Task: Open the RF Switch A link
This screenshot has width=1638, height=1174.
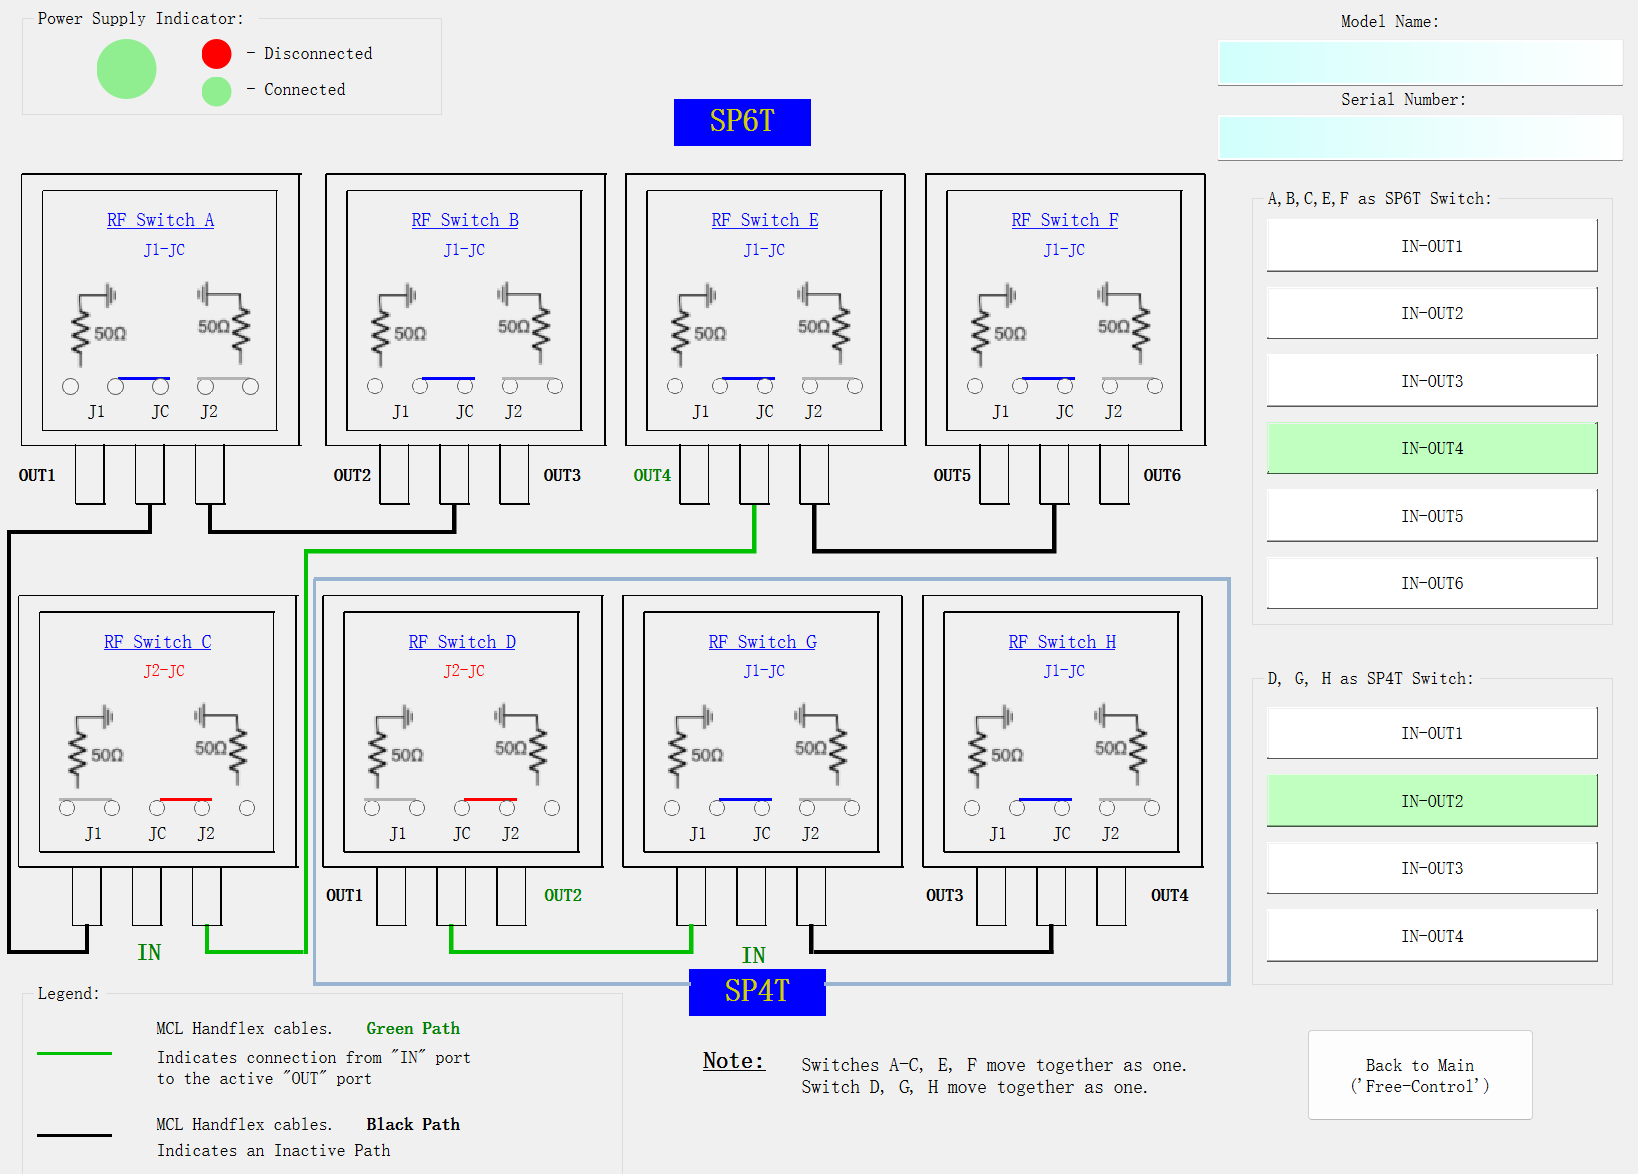Action: 160,220
